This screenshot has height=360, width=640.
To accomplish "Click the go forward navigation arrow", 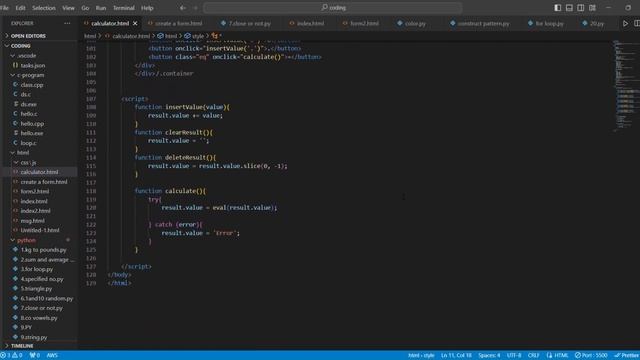I will (x=195, y=8).
